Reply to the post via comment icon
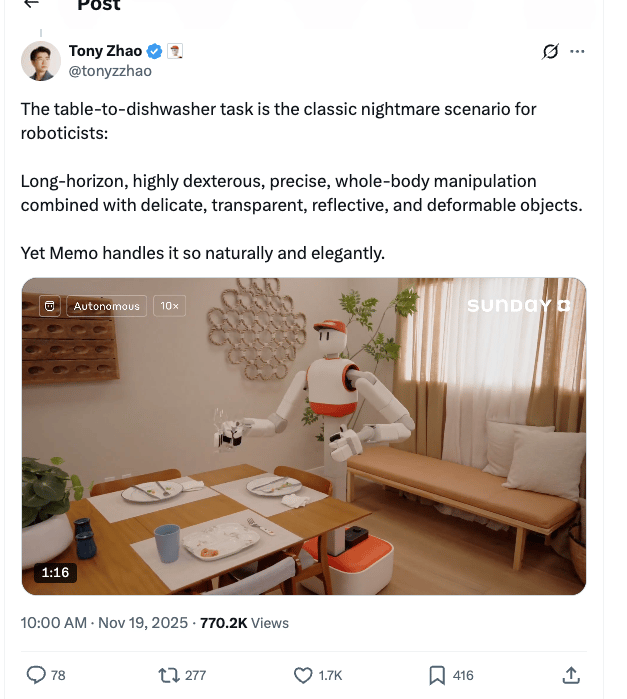627x699 pixels. pyautogui.click(x=36, y=675)
